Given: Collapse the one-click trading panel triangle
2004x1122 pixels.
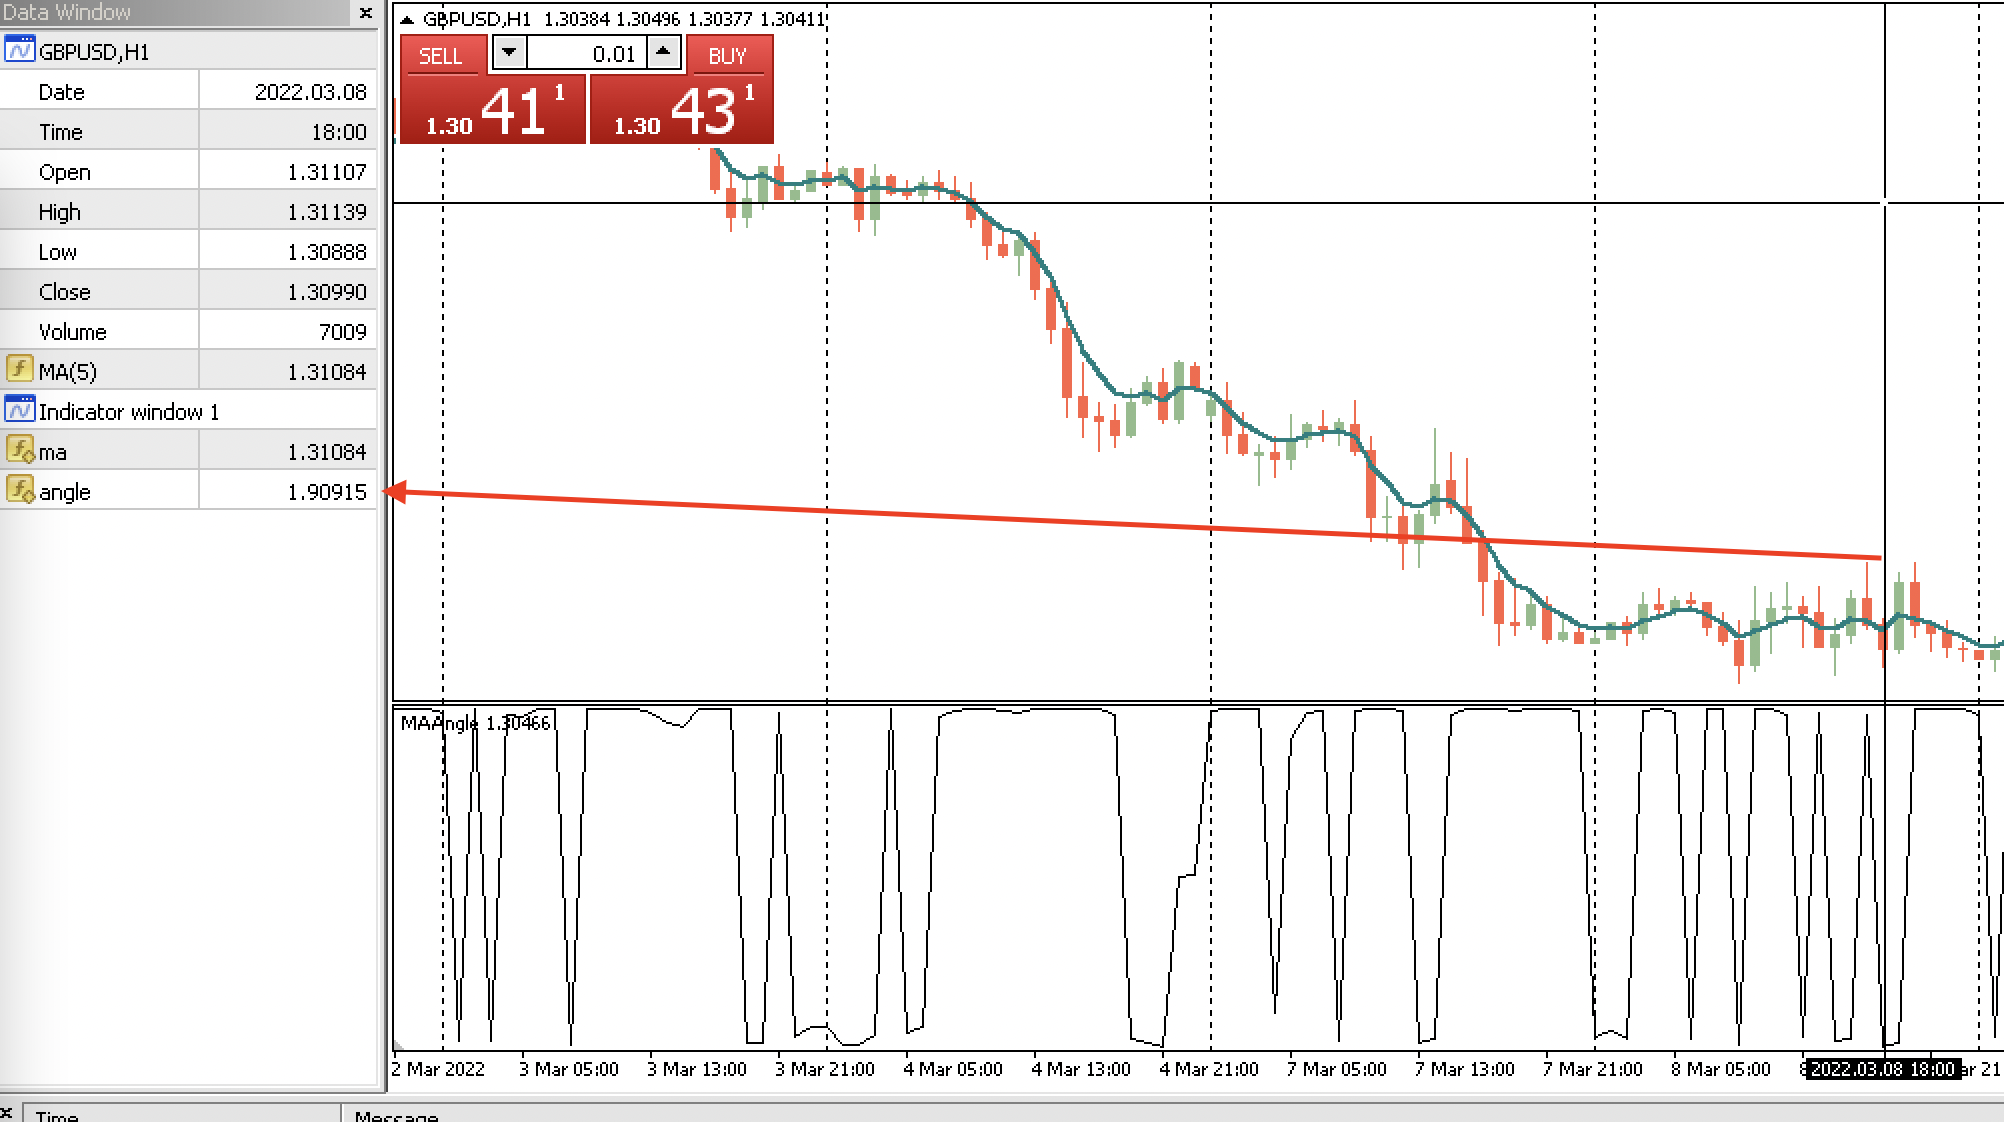Looking at the screenshot, I should pyautogui.click(x=409, y=17).
